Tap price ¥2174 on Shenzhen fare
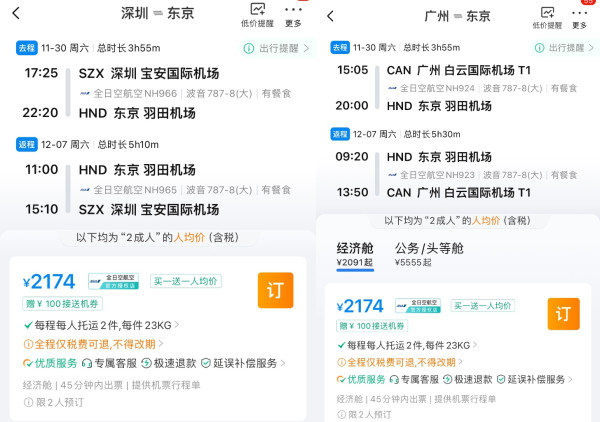 pyautogui.click(x=49, y=282)
